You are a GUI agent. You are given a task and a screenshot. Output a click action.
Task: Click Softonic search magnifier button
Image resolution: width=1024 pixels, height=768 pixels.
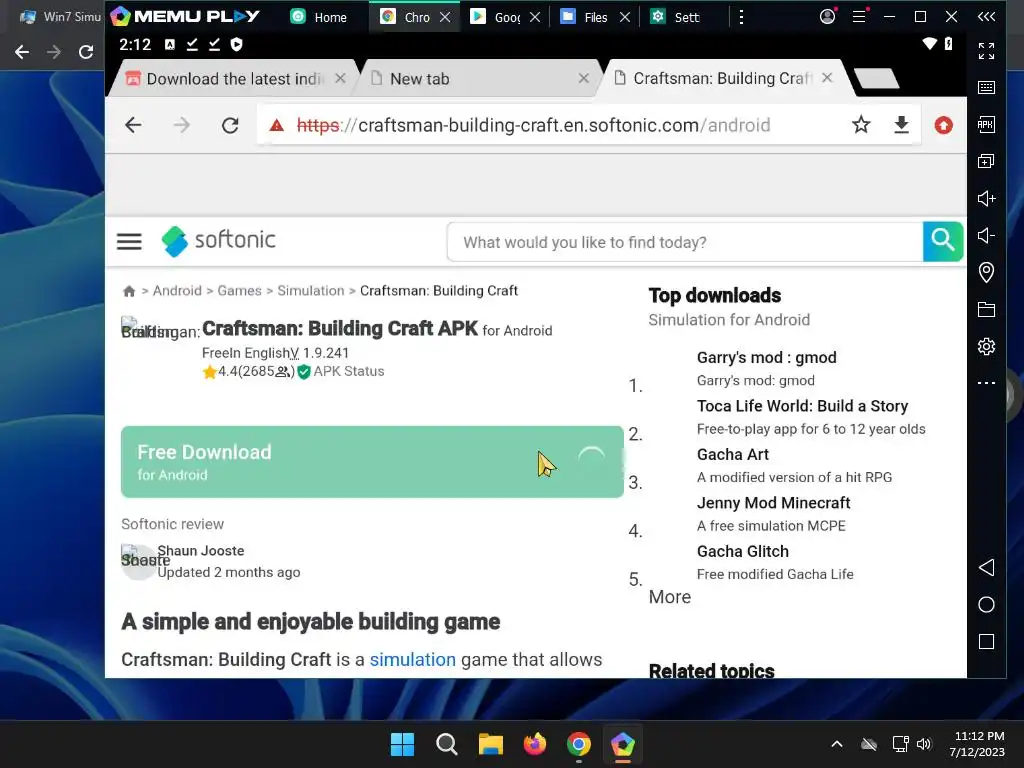(x=942, y=241)
